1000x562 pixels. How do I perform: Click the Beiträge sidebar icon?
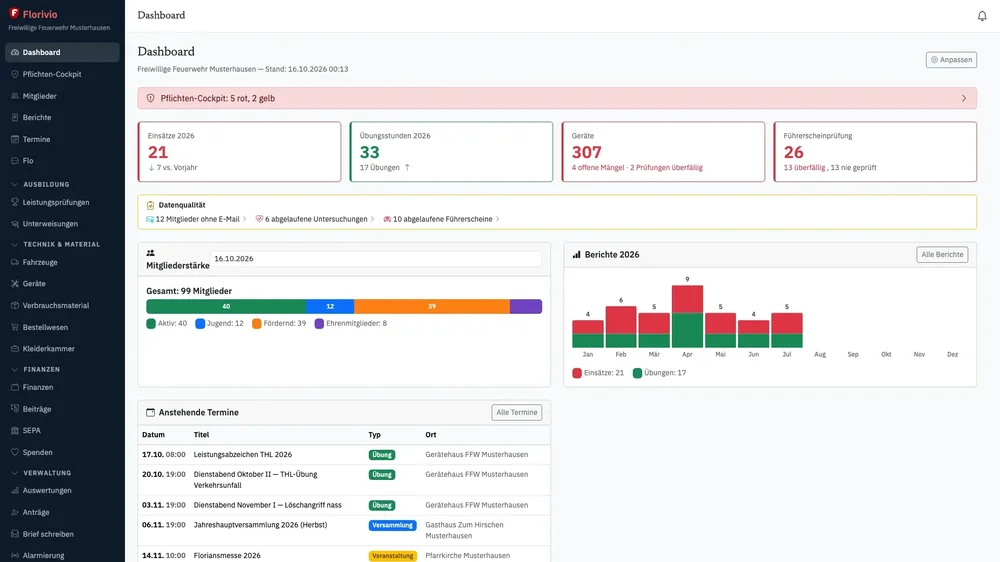(15, 409)
